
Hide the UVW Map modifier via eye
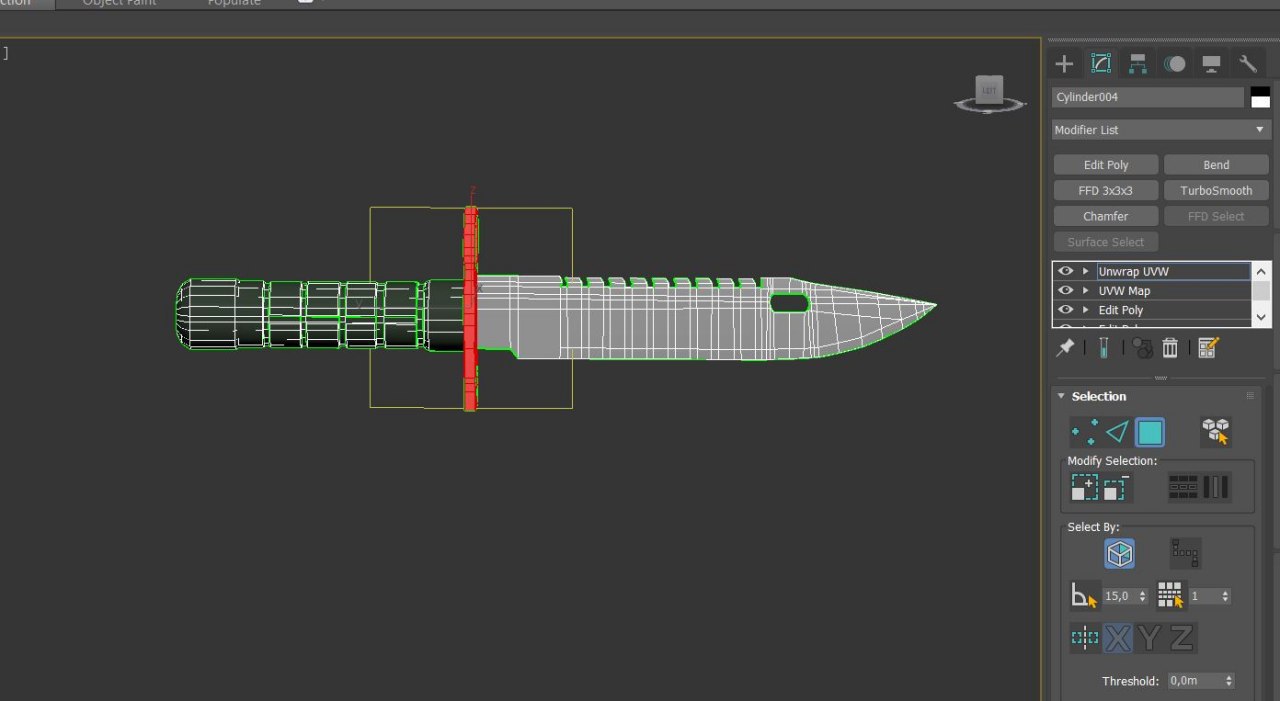coord(1065,290)
